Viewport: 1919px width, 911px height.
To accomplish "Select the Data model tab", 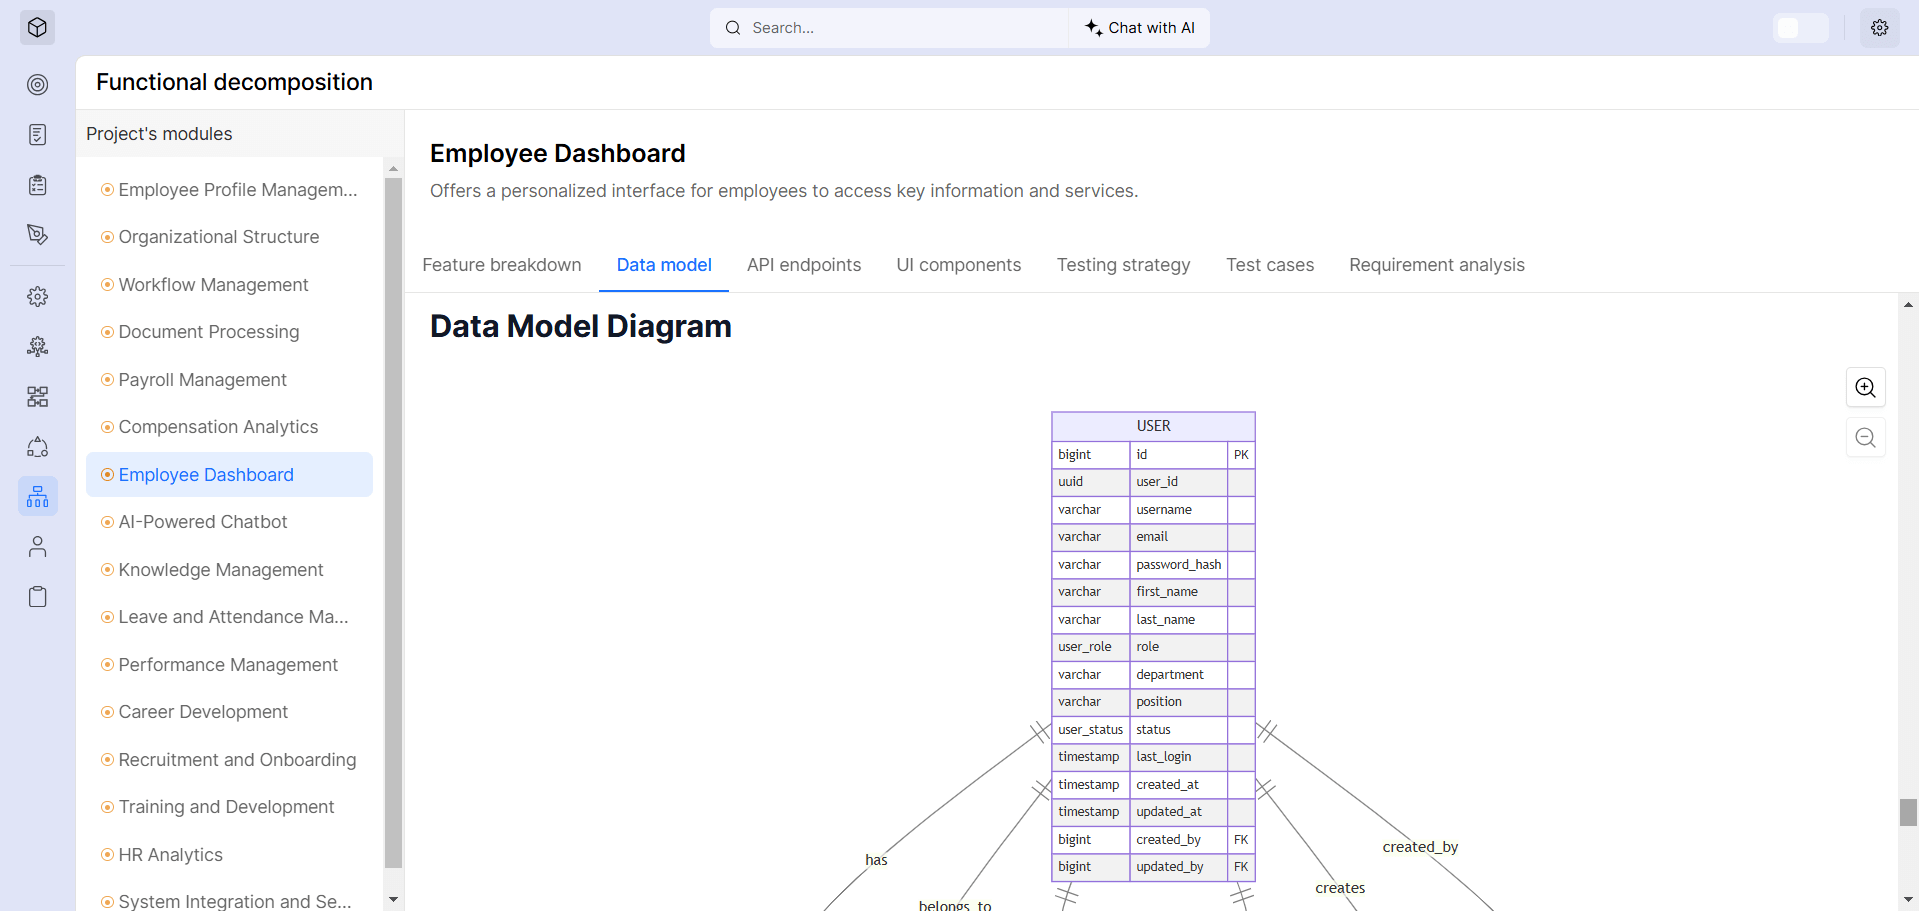I will tap(664, 265).
